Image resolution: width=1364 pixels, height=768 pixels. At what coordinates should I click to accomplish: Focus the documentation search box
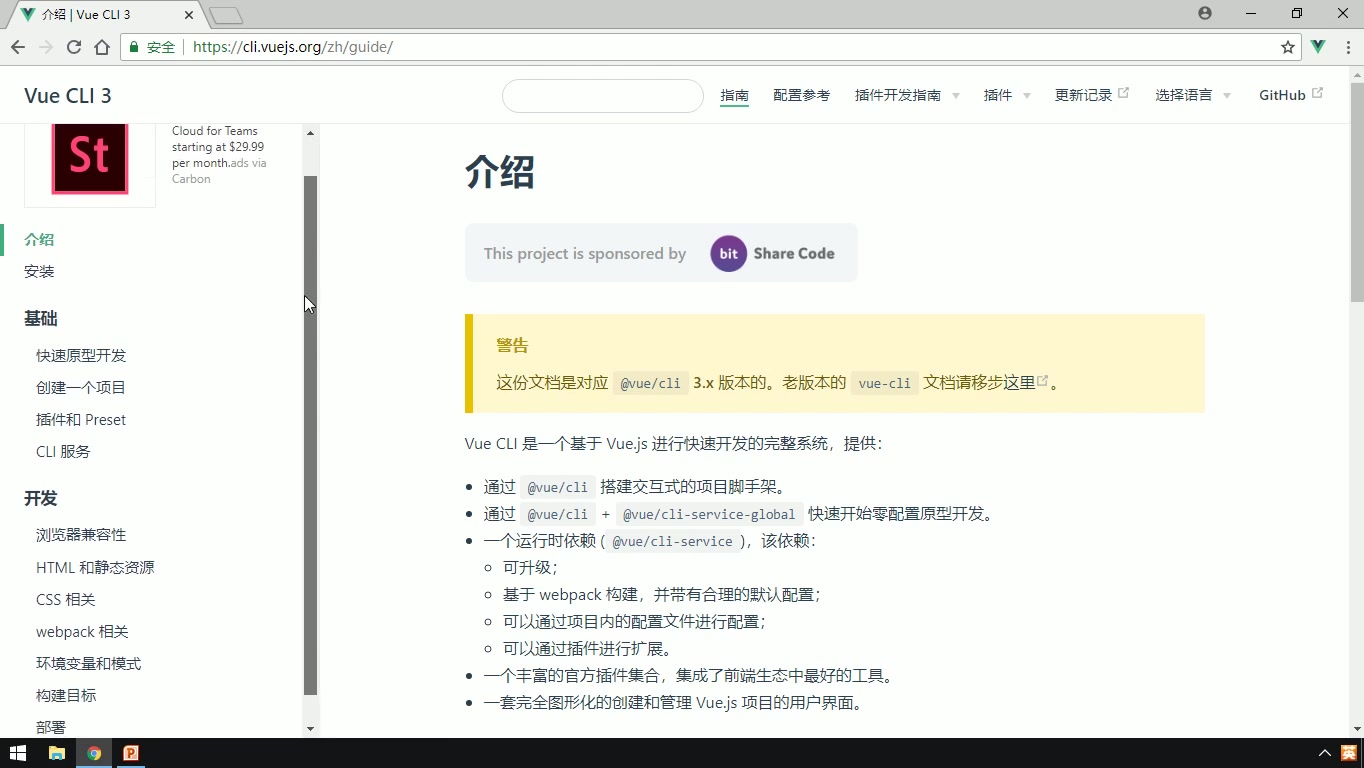click(603, 96)
